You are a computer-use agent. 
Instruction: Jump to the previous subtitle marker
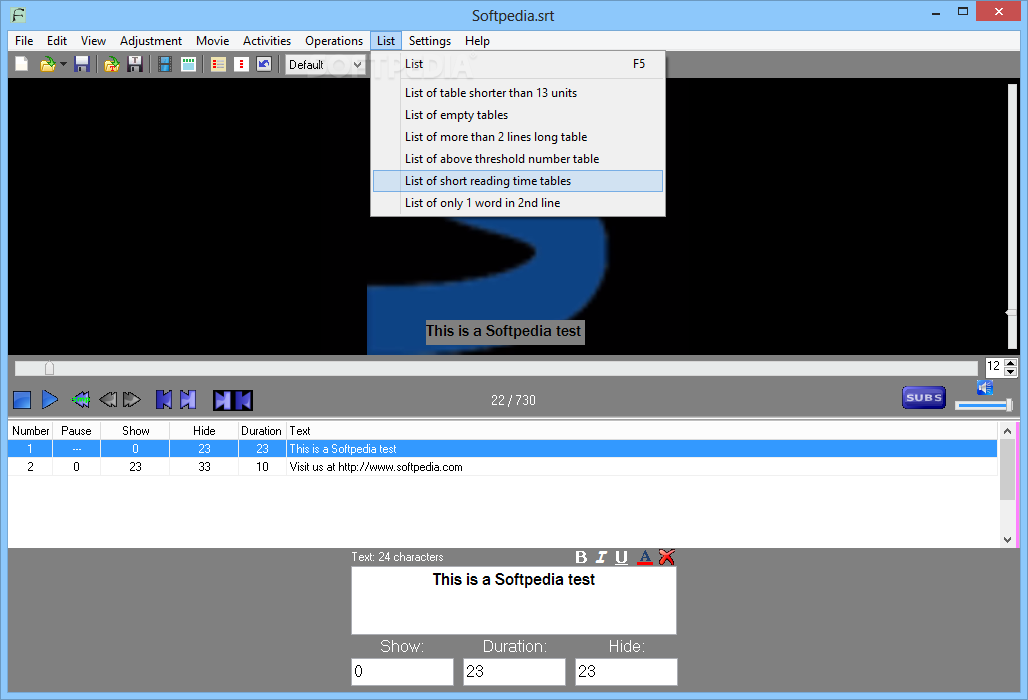tap(164, 399)
